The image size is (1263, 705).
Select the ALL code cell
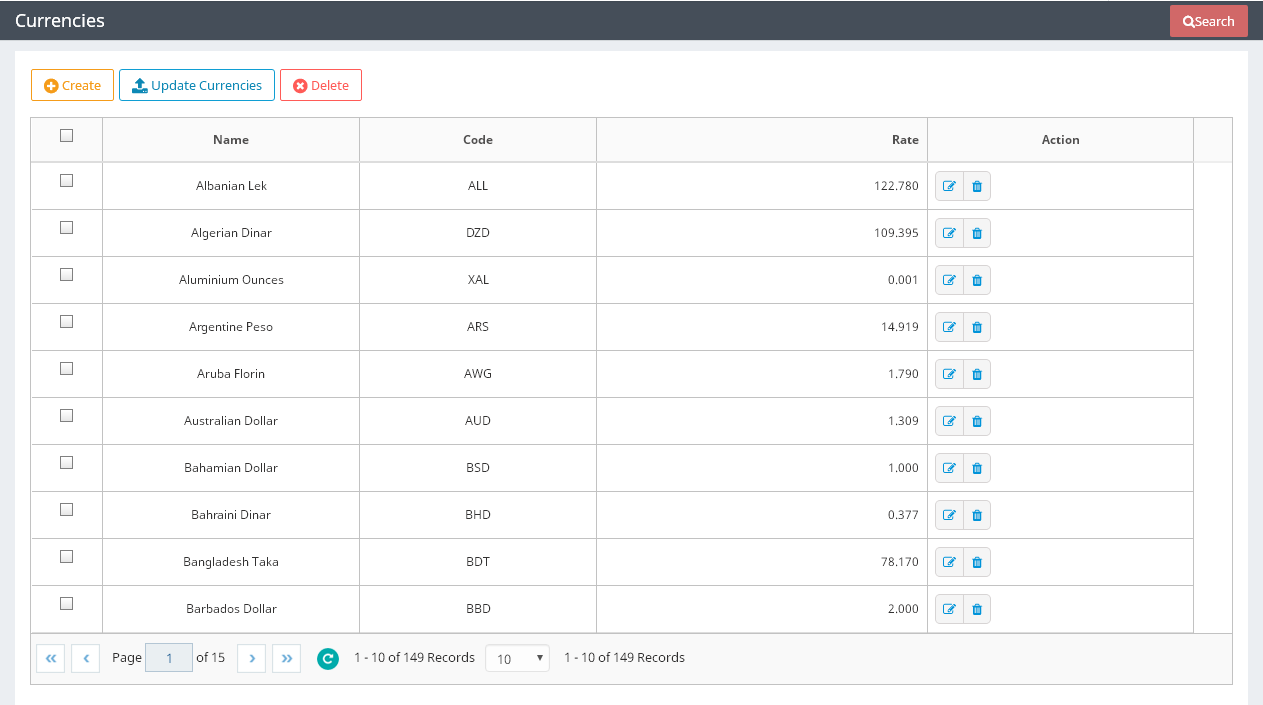pos(478,186)
